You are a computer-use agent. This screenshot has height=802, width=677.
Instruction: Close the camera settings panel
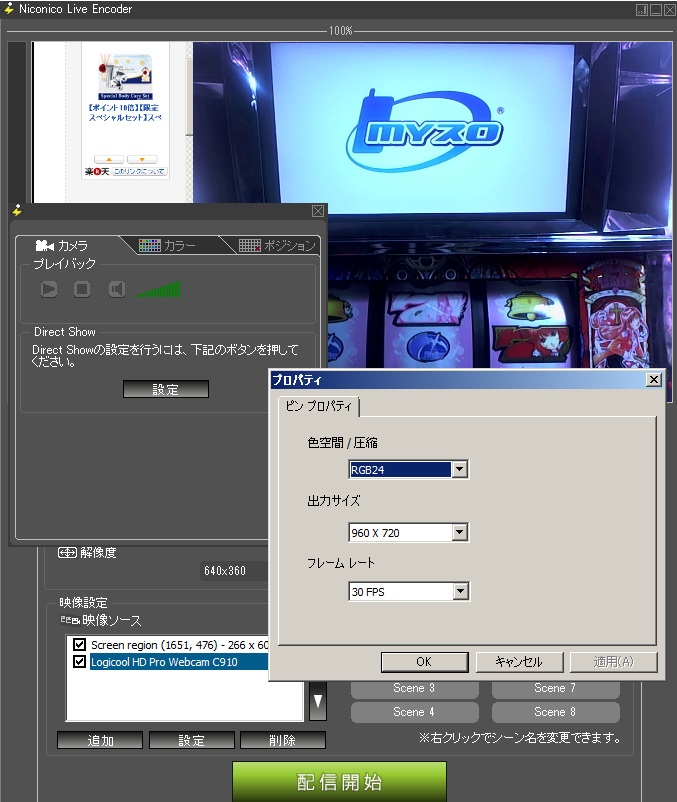point(318,211)
